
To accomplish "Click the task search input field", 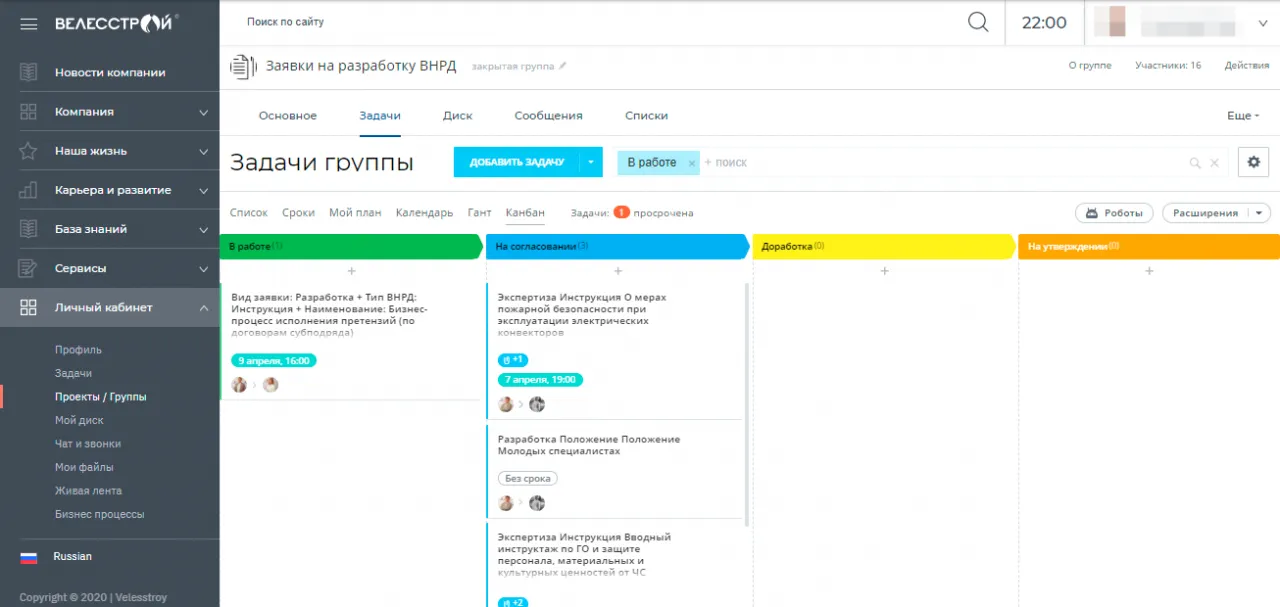I will pos(940,163).
